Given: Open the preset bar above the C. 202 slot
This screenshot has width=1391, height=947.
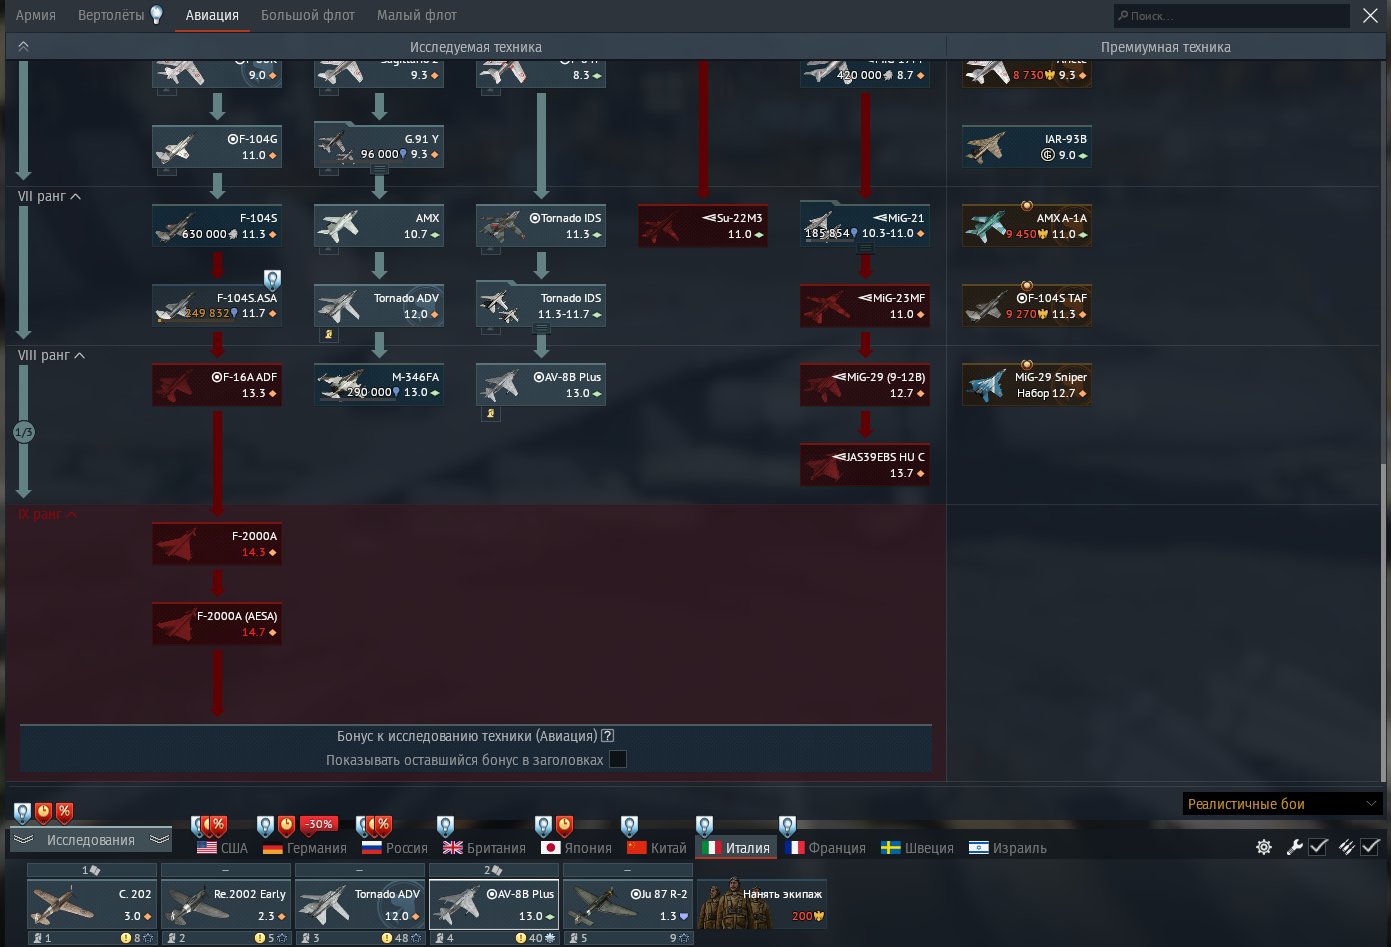Looking at the screenshot, I should coord(92,870).
